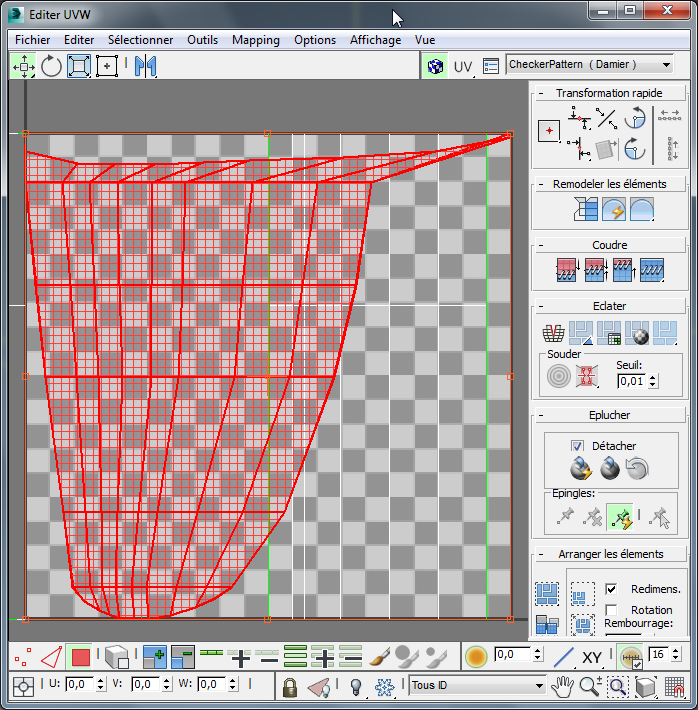
Task: Click the Grow selection icon with plus
Action: [155, 657]
